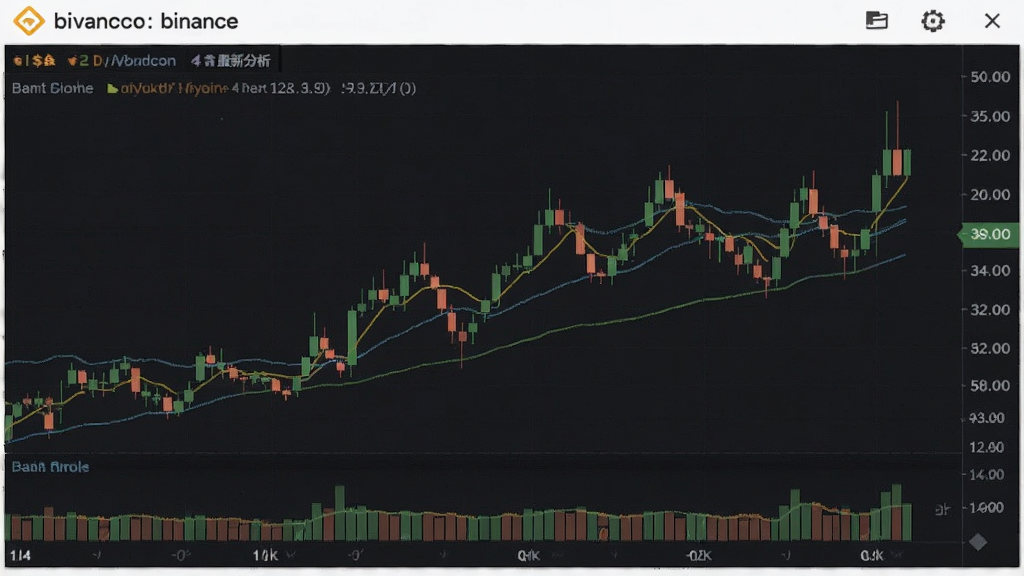This screenshot has height=576, width=1024.
Task: Click the orange symbol label in the toolbar
Action: 34,61
